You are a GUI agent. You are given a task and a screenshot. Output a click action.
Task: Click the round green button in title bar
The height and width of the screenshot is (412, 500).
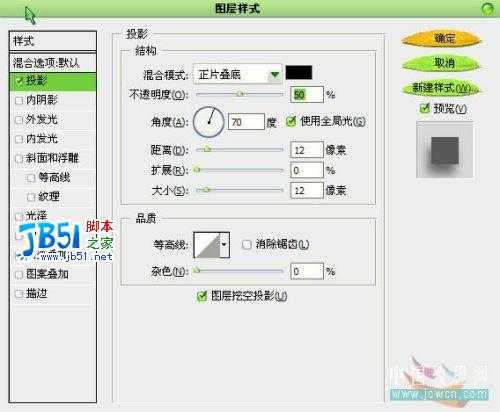point(488,8)
